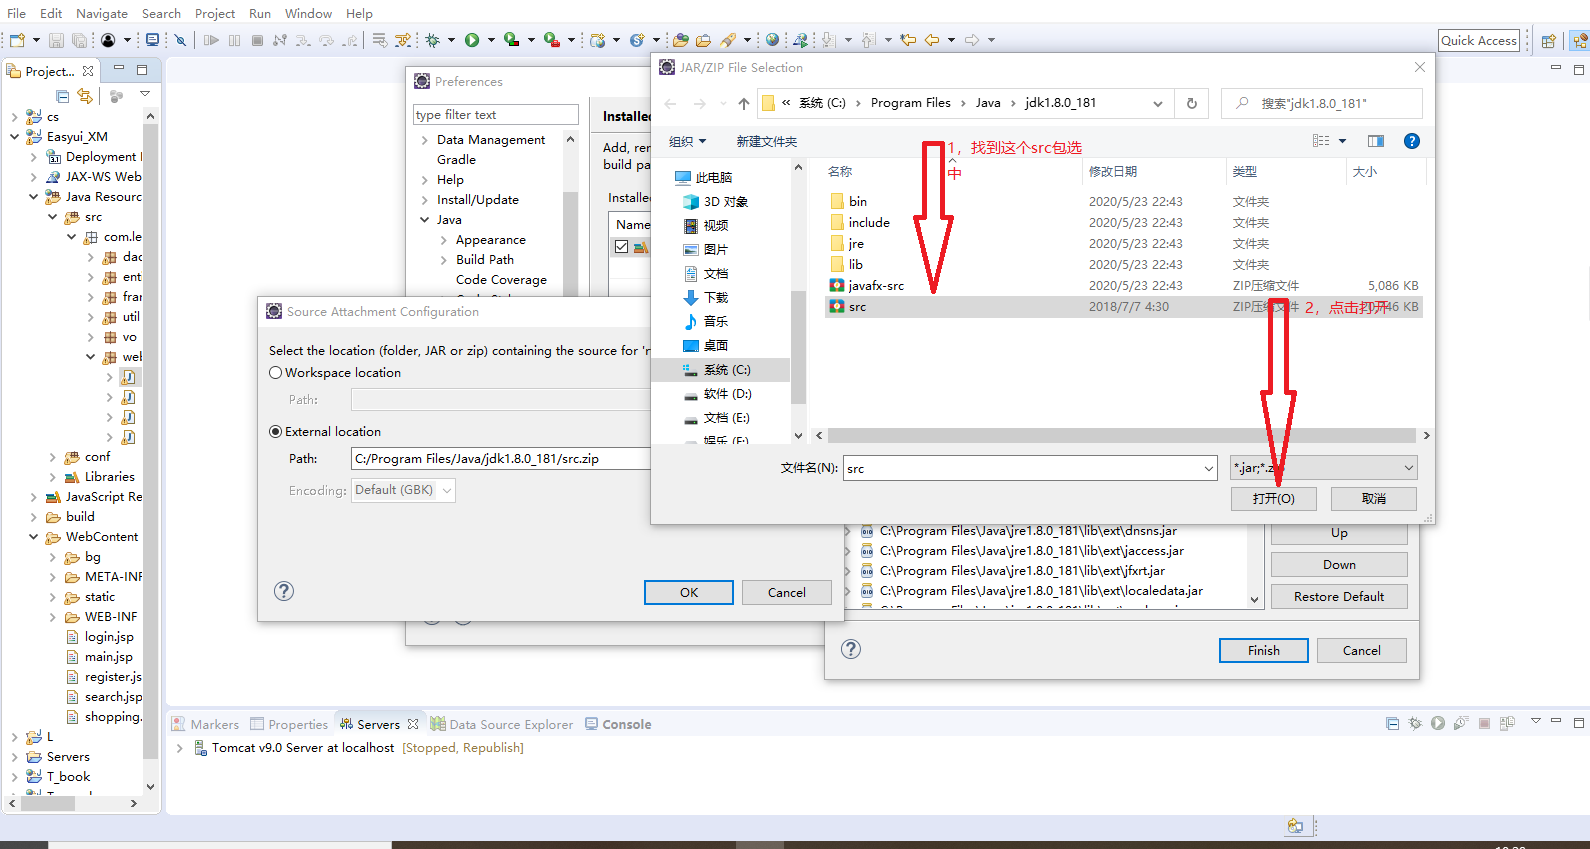1590x849 pixels.
Task: Click the Quick Access search box
Action: point(1479,40)
